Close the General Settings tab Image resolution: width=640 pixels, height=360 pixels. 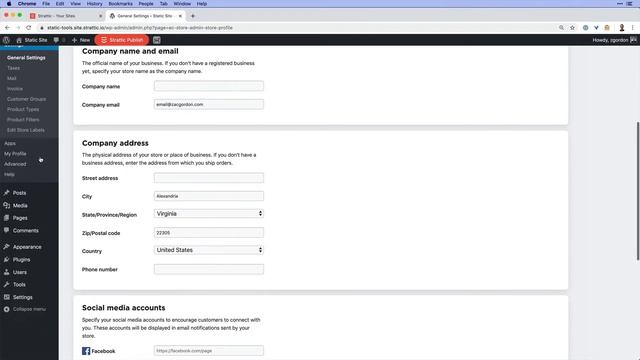pyautogui.click(x=180, y=16)
